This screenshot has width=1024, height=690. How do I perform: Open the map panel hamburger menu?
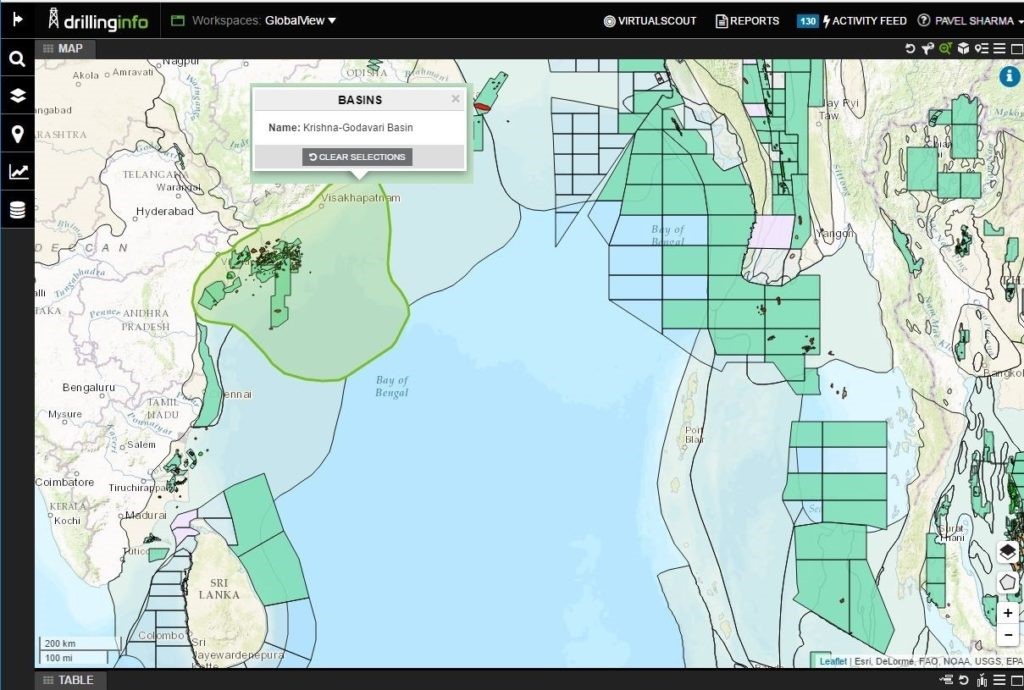[999, 48]
